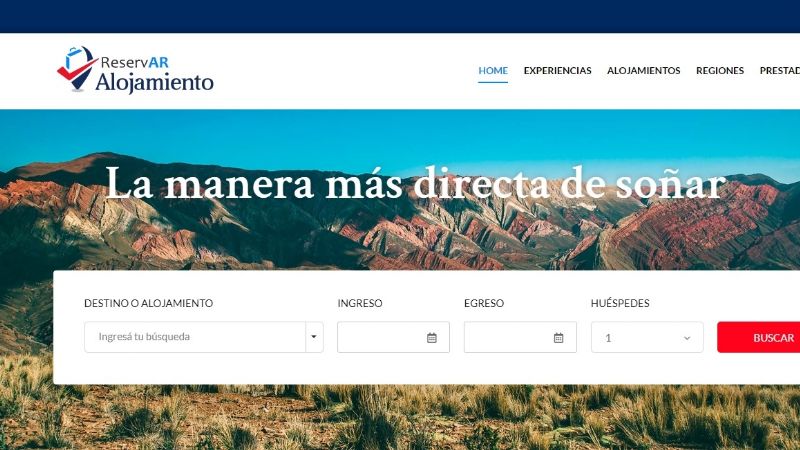The width and height of the screenshot is (800, 450).
Task: Expand the destination dropdown arrow
Action: click(x=314, y=337)
